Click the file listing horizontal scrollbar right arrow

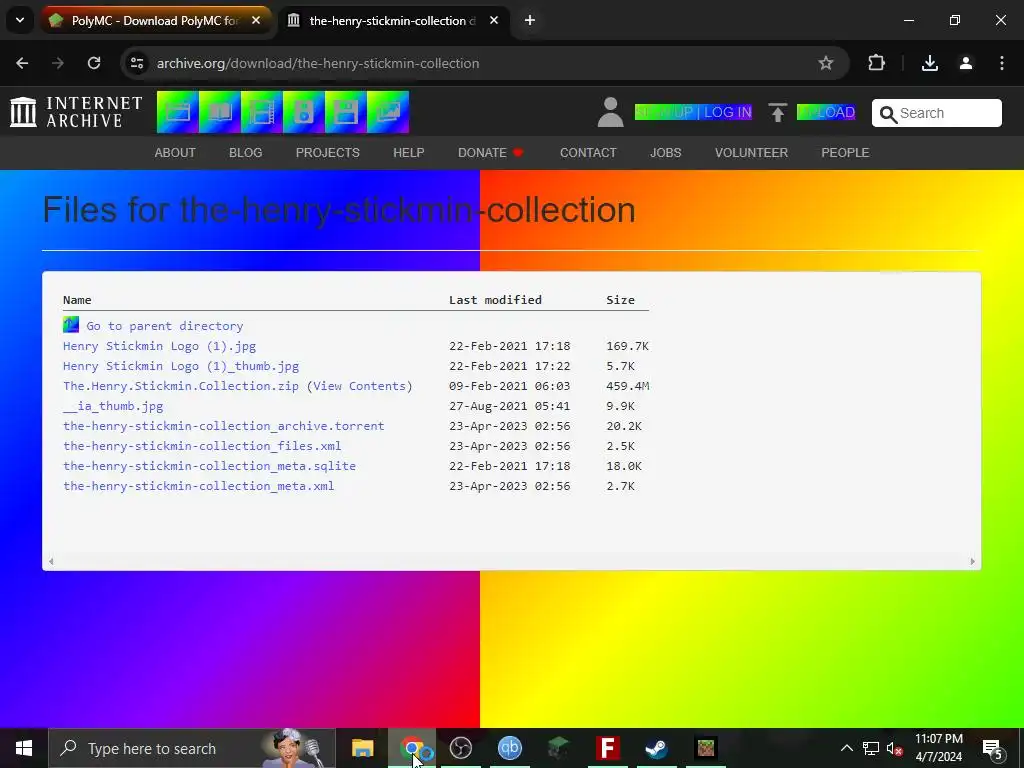coord(972,561)
